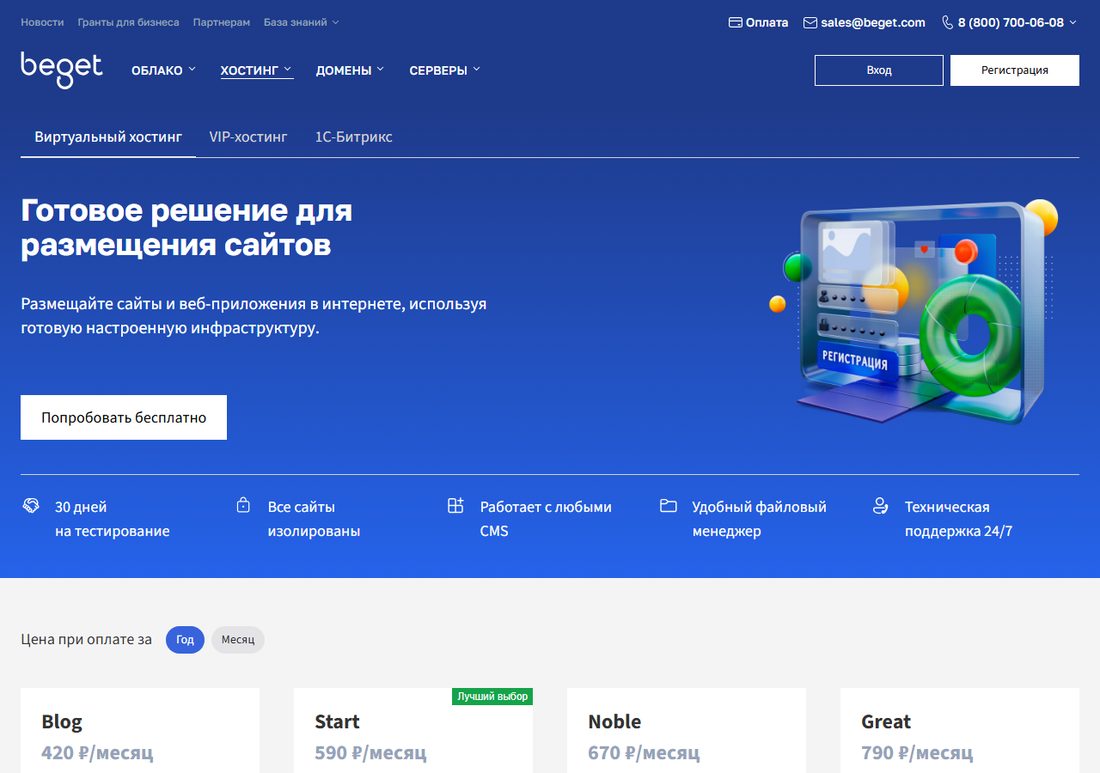
Task: Click the Техническая поддержка 24/7 text
Action: (958, 519)
